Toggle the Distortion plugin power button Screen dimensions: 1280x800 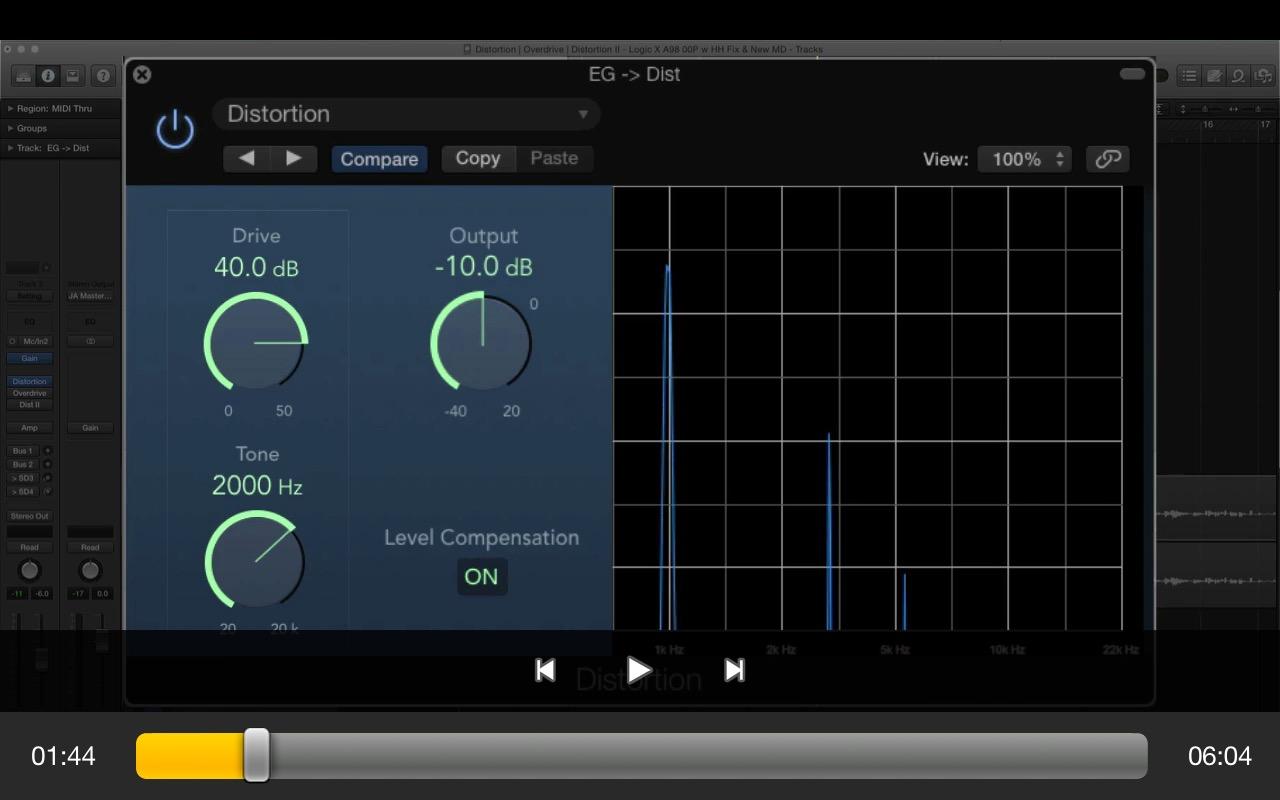click(x=175, y=130)
